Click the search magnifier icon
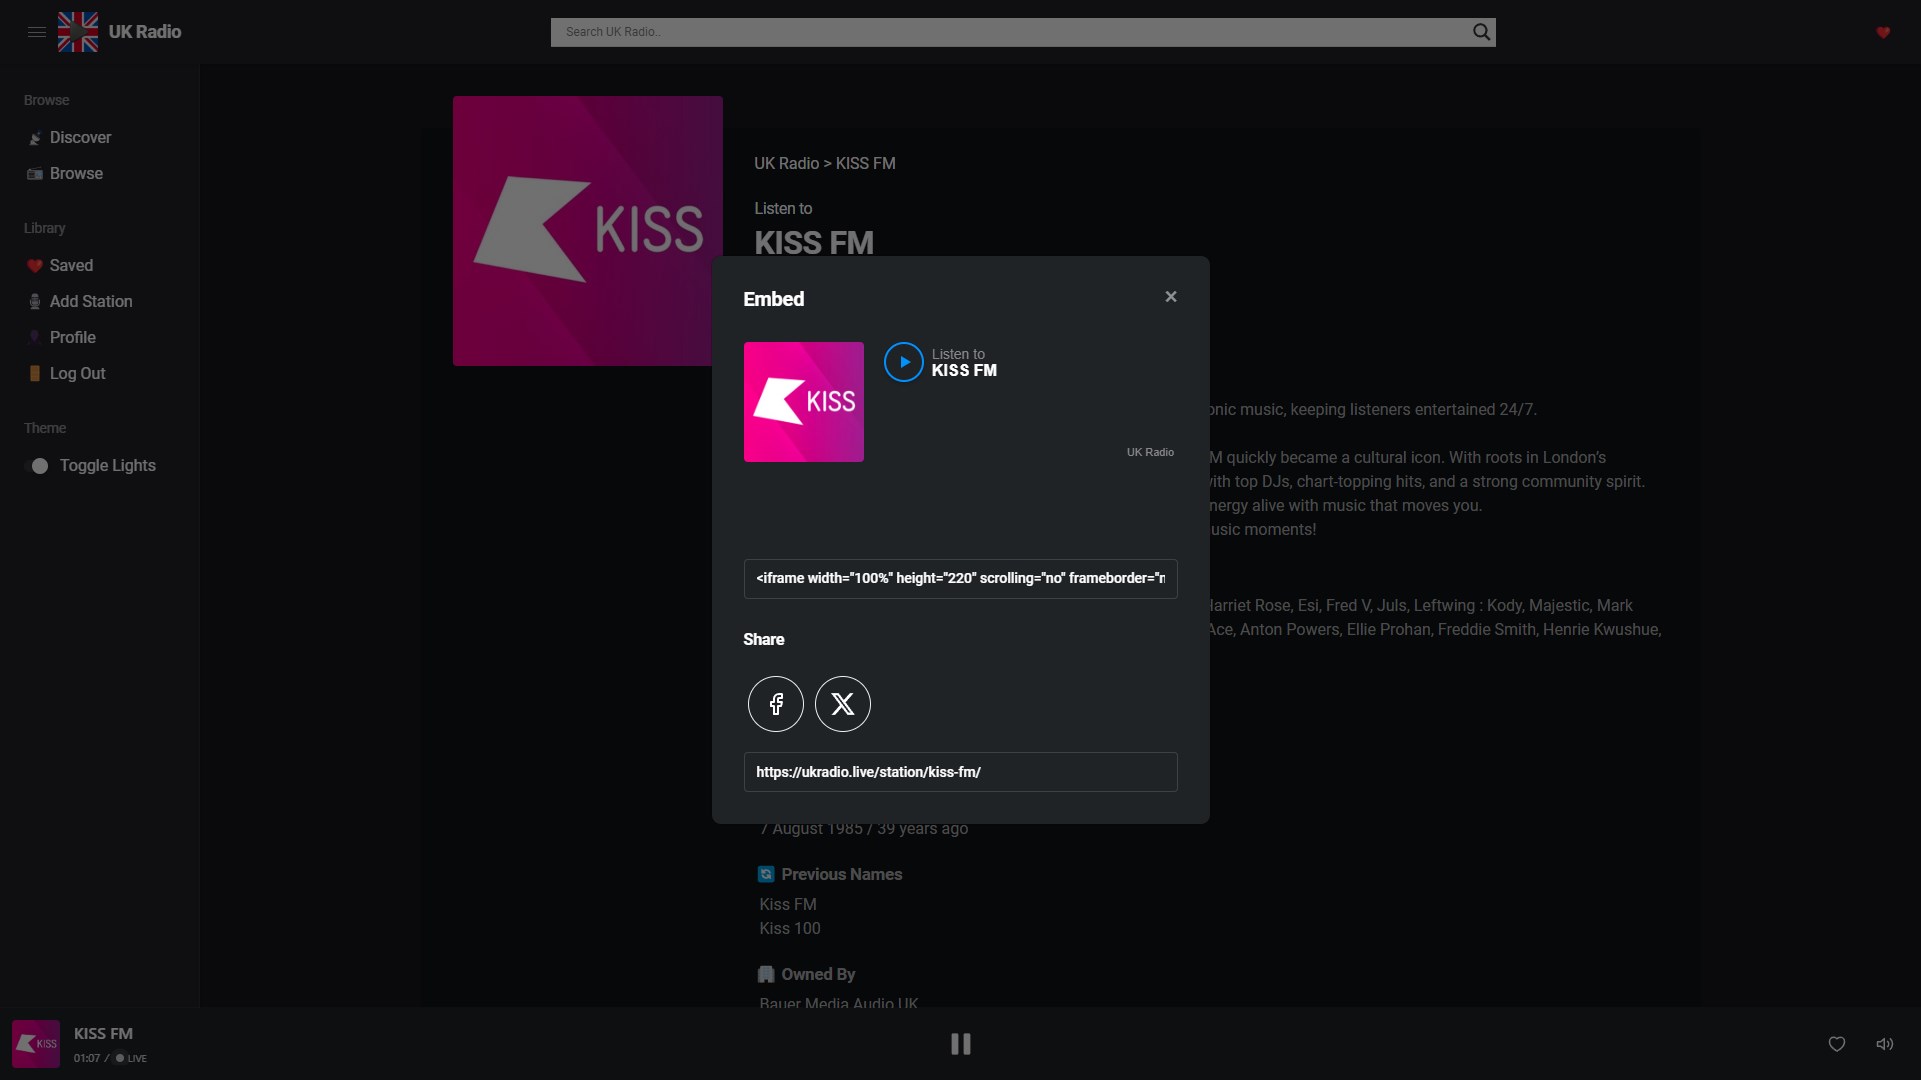The height and width of the screenshot is (1080, 1921). coord(1481,32)
